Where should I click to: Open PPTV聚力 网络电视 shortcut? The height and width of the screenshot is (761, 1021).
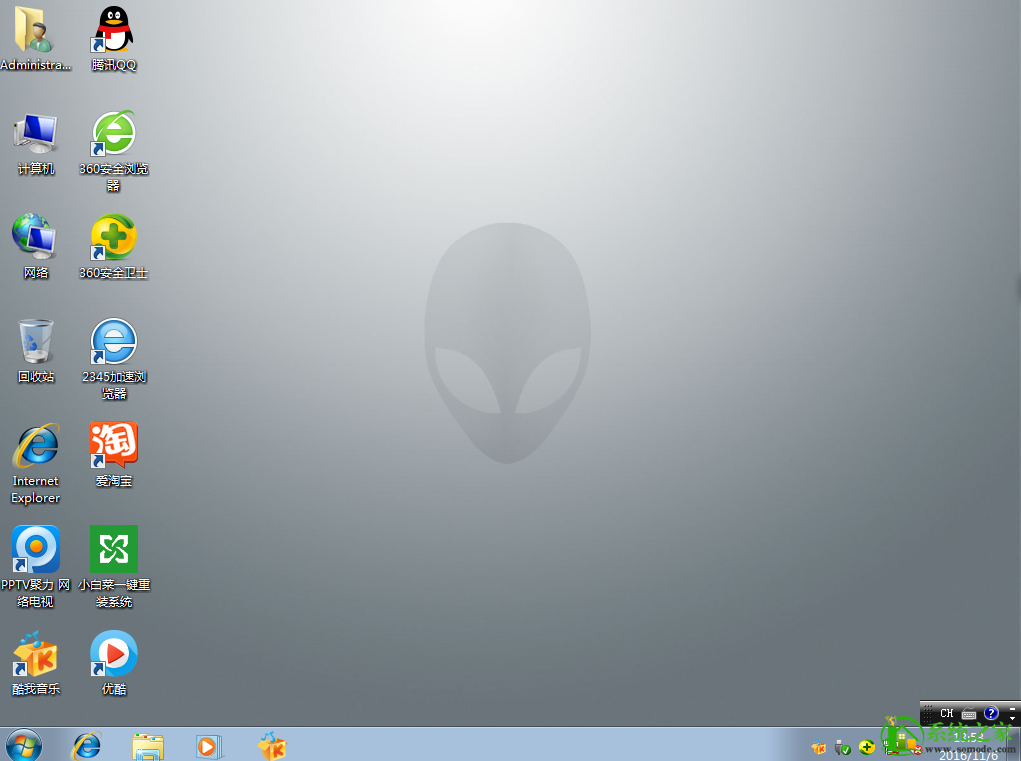(x=36, y=550)
